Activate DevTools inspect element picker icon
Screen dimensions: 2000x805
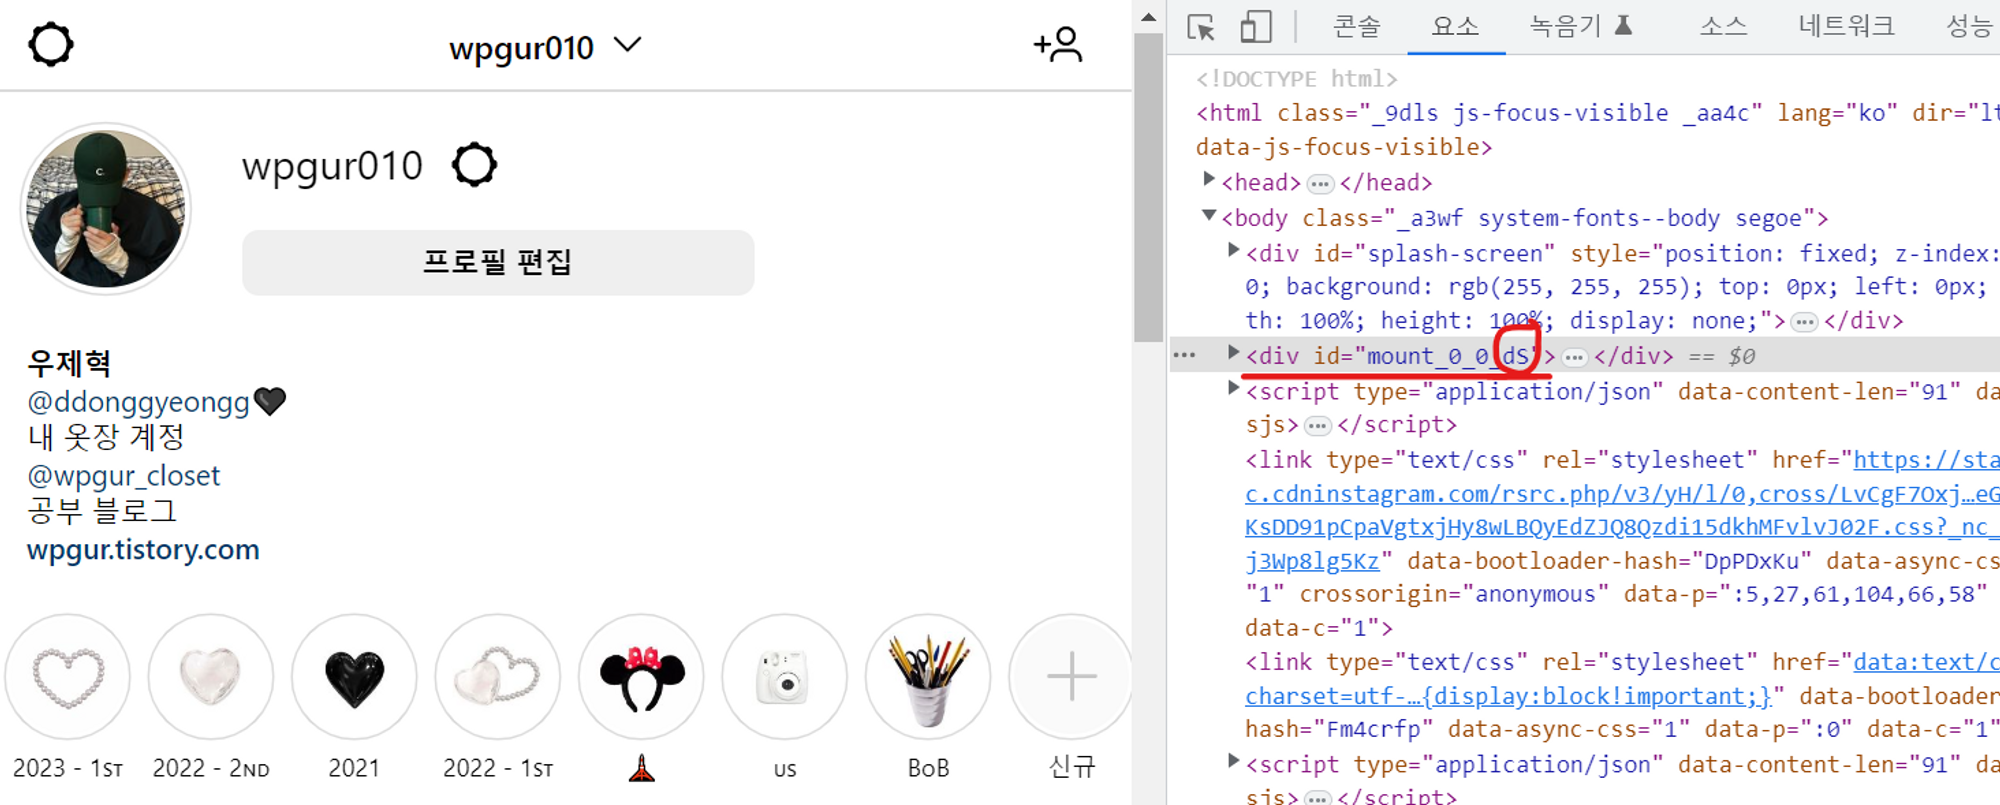pos(1201,27)
